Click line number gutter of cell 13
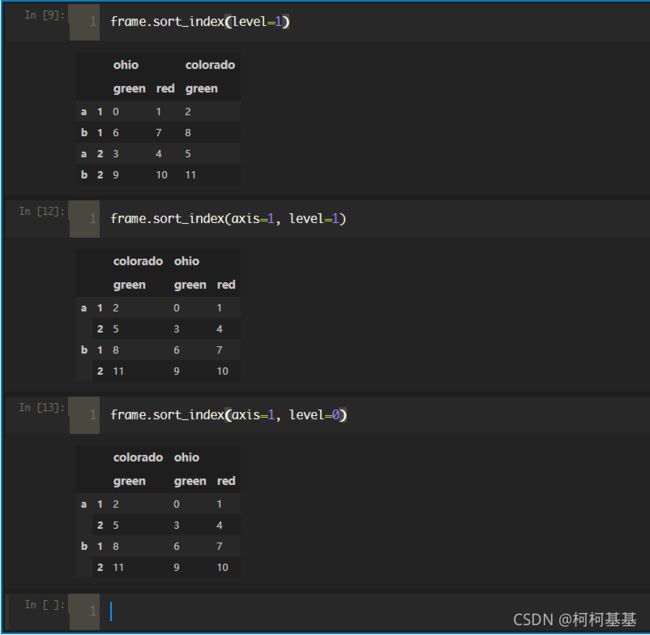The image size is (650, 635). click(85, 415)
